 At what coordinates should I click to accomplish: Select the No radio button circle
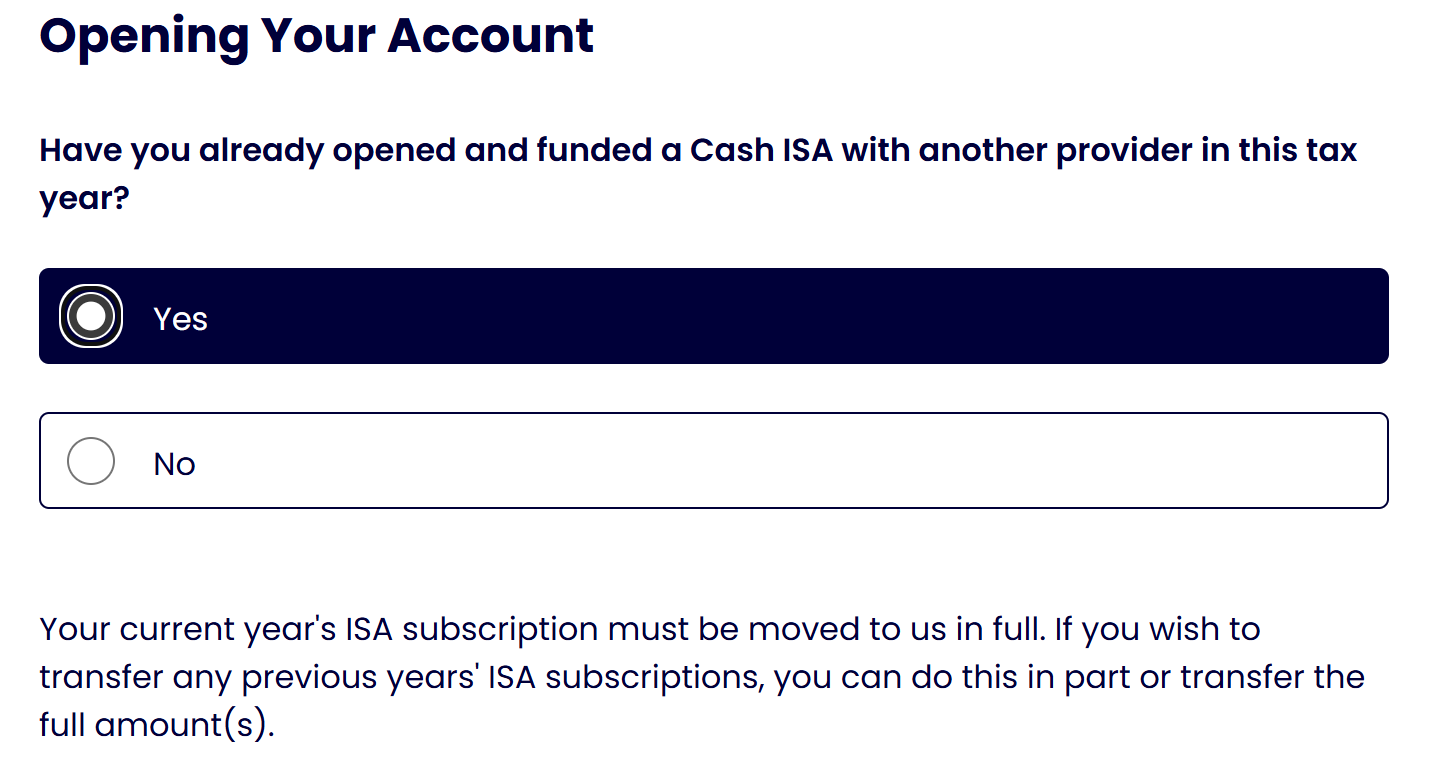[91, 461]
